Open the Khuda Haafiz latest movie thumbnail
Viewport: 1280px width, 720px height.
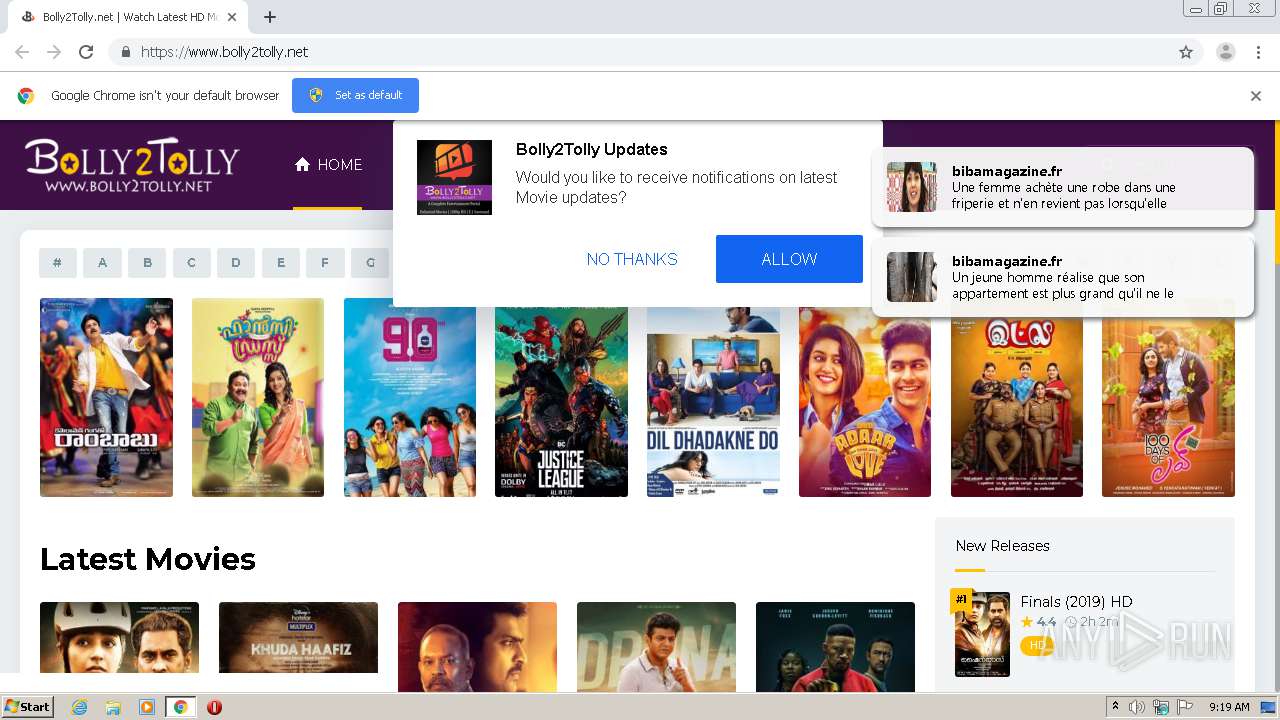(x=298, y=637)
